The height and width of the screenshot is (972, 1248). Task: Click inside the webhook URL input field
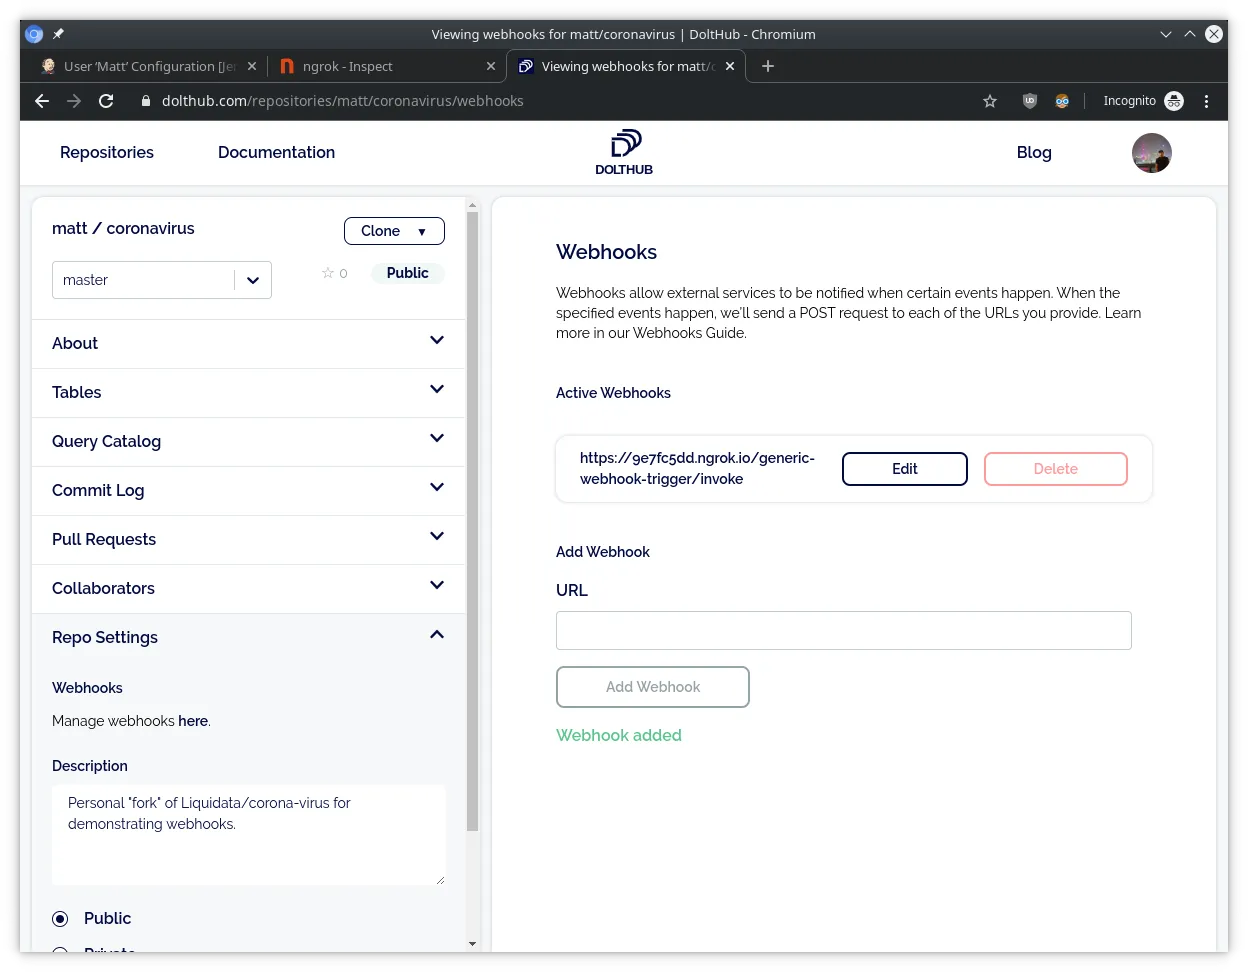click(843, 630)
